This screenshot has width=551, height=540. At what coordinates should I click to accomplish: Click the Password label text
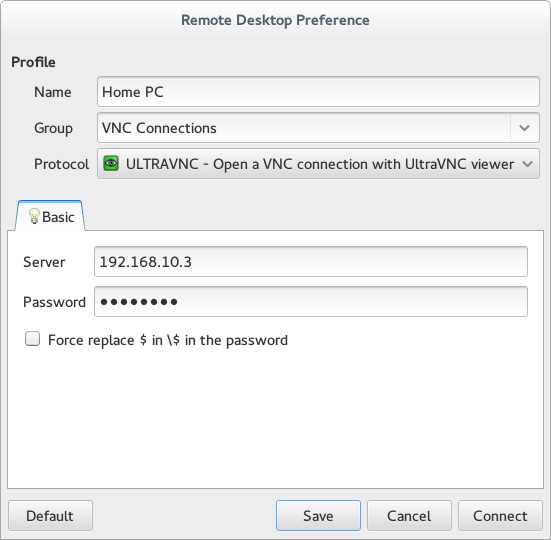click(54, 302)
